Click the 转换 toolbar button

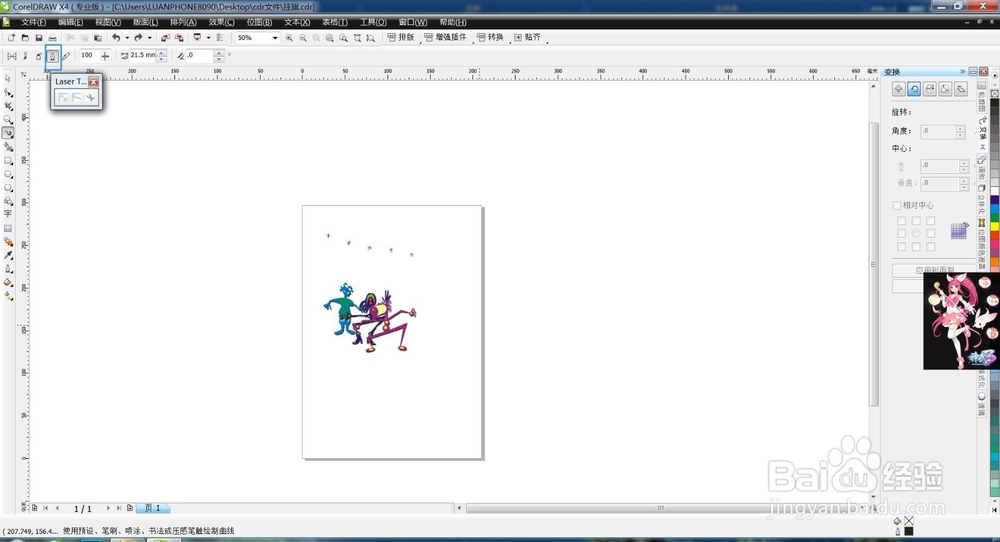click(490, 38)
